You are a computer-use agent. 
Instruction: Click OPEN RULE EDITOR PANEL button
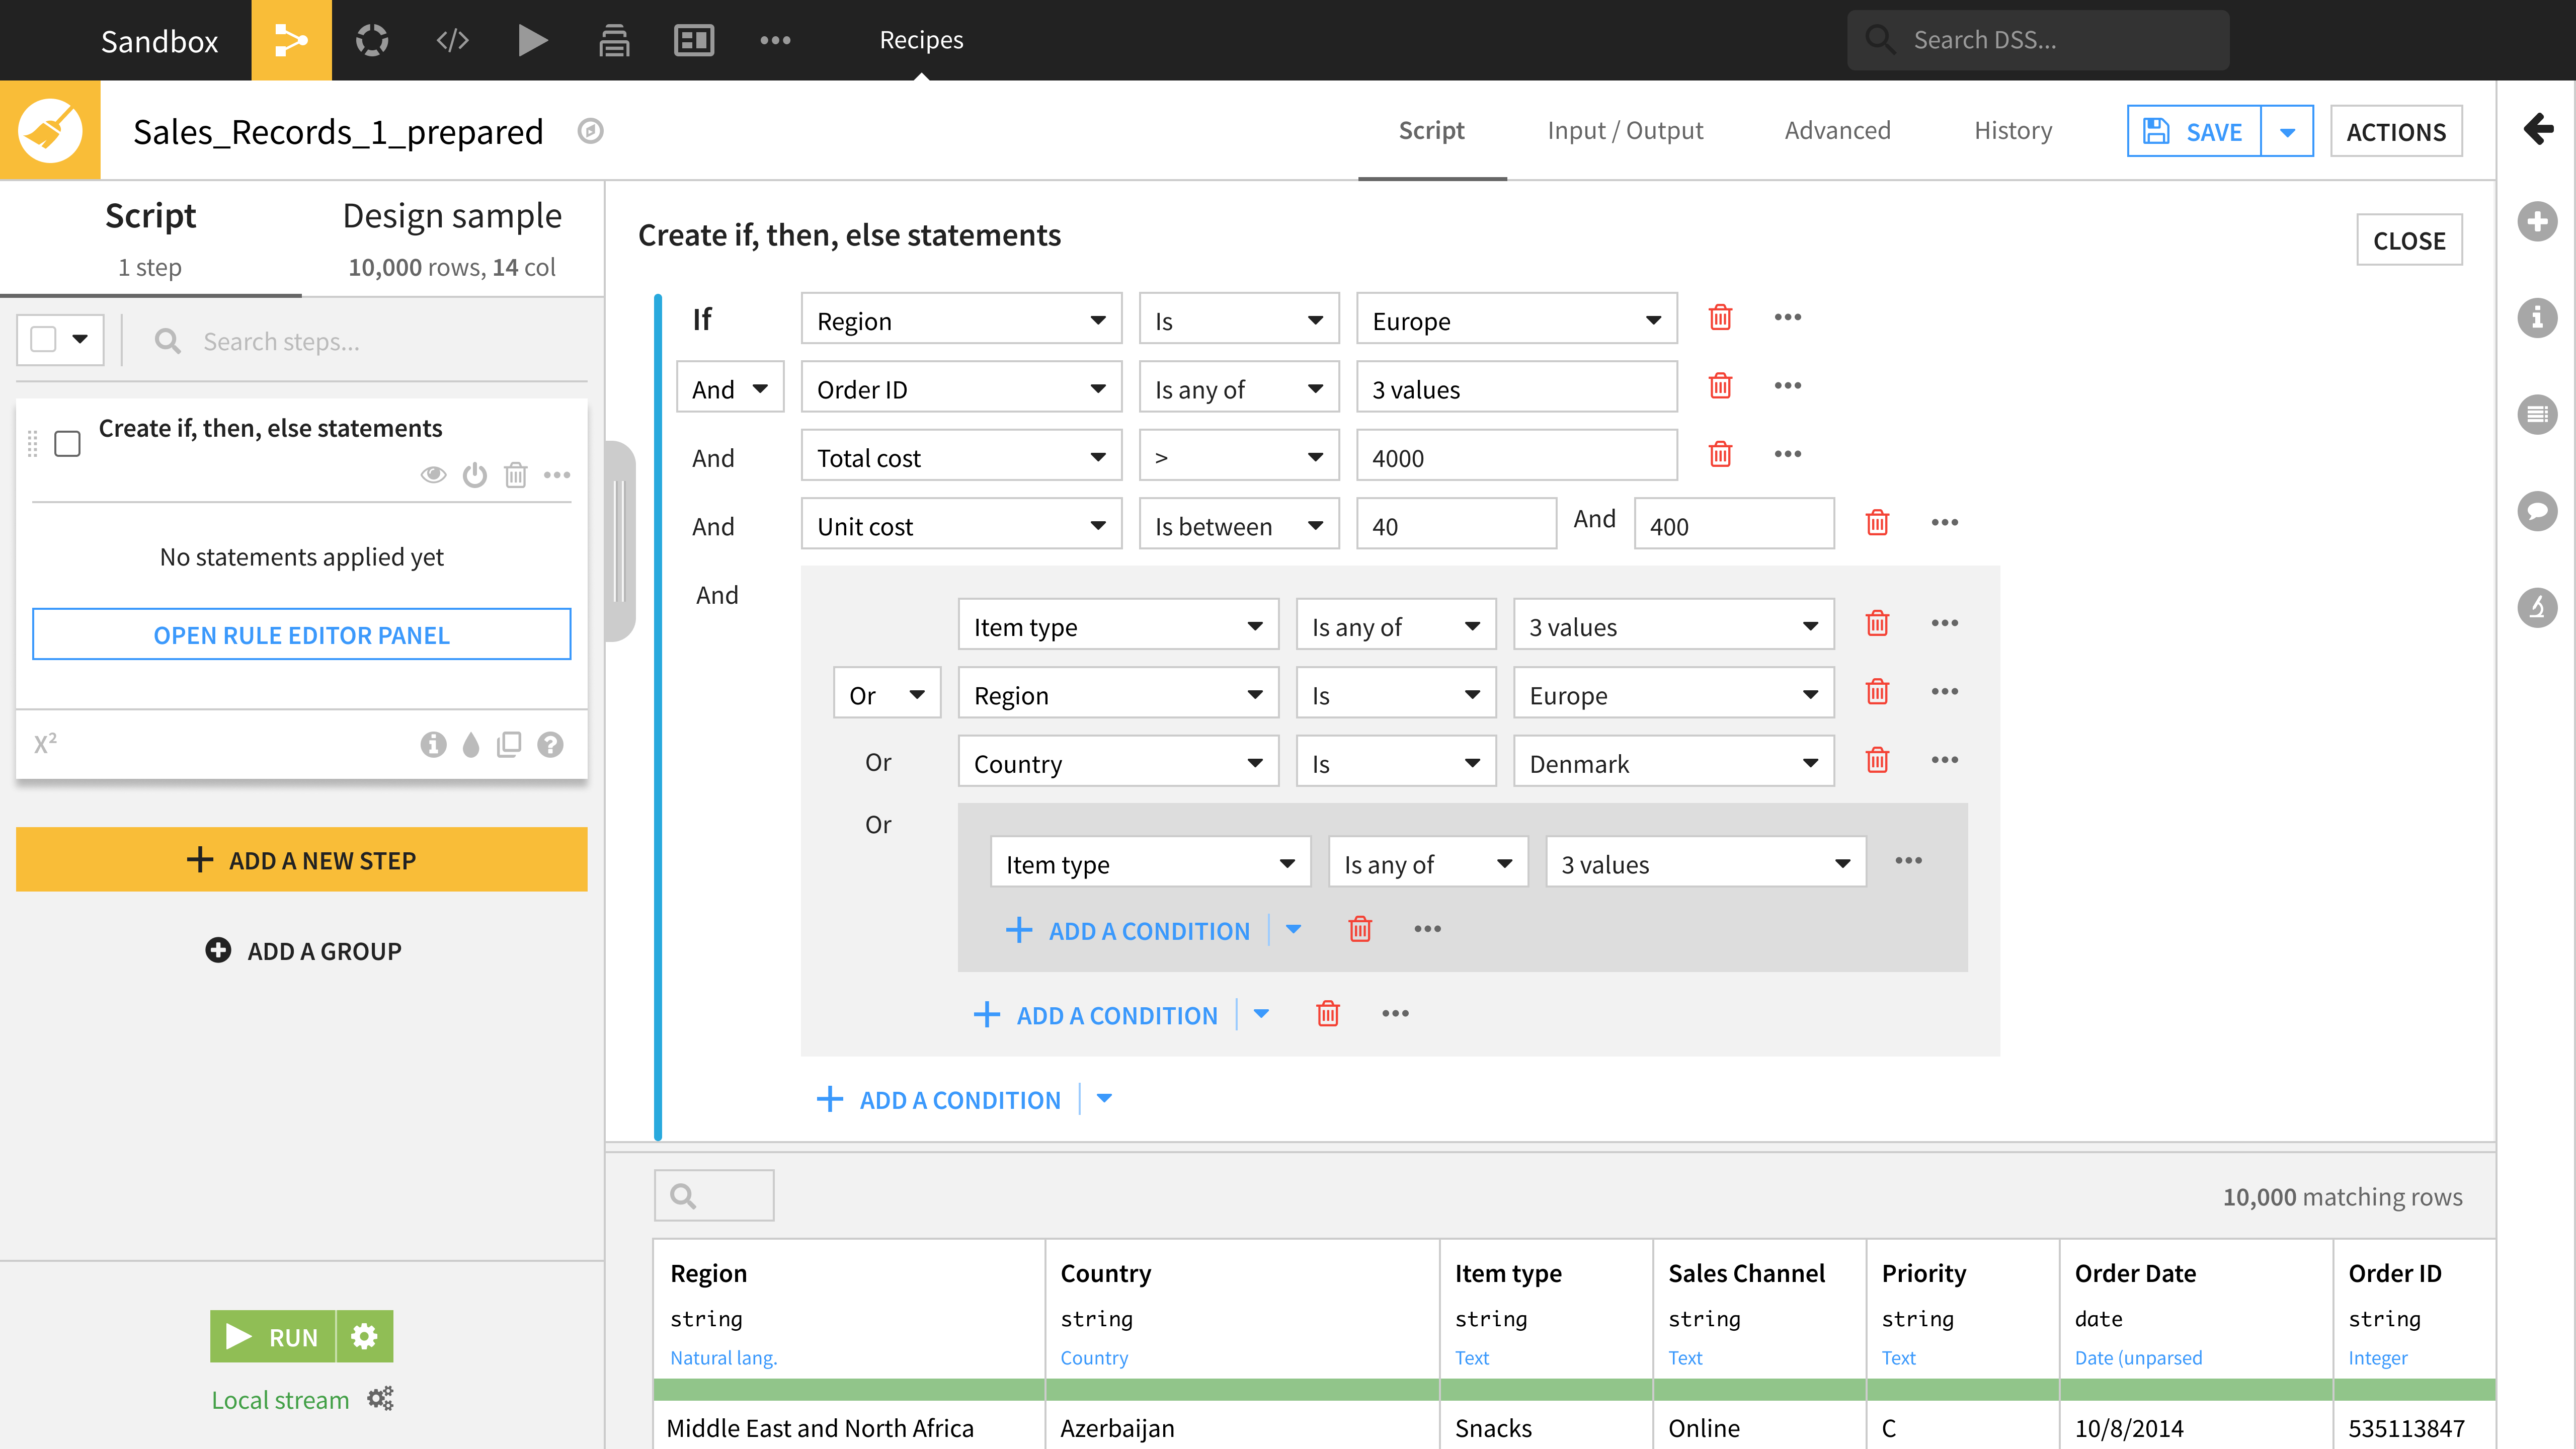(301, 634)
